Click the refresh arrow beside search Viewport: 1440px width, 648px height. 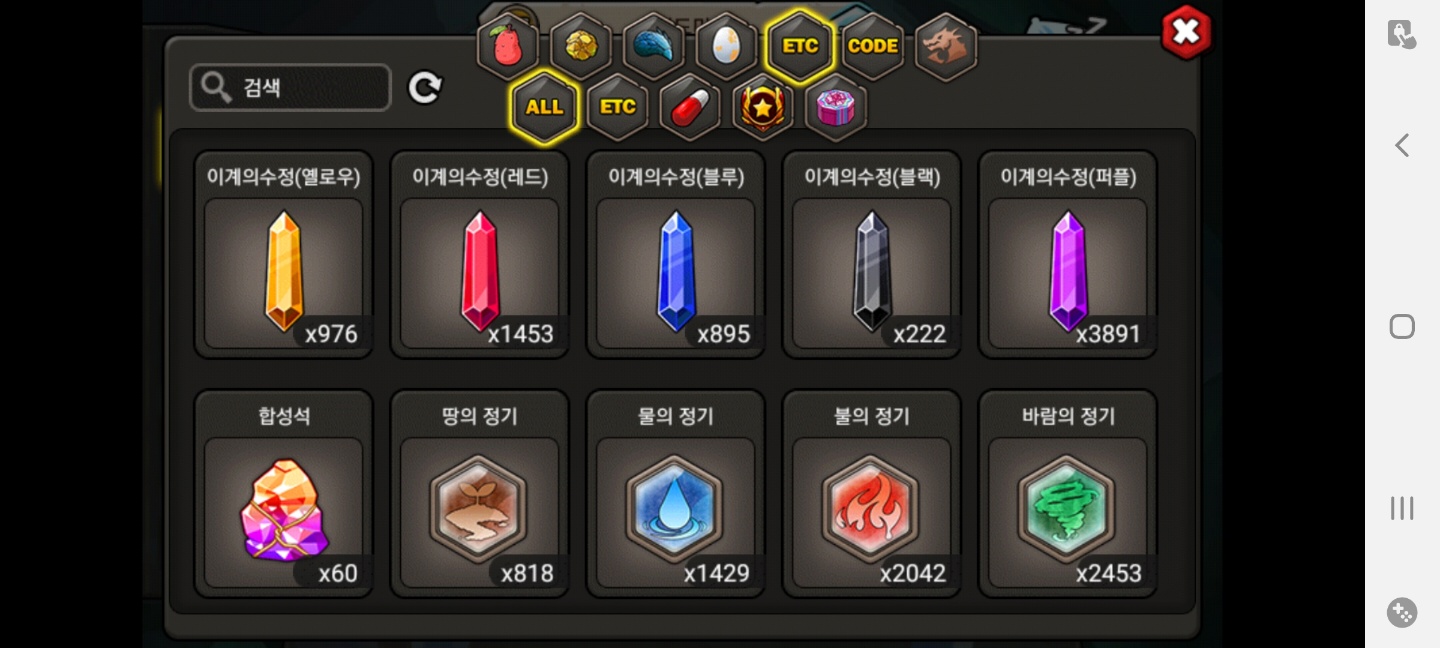tap(425, 88)
